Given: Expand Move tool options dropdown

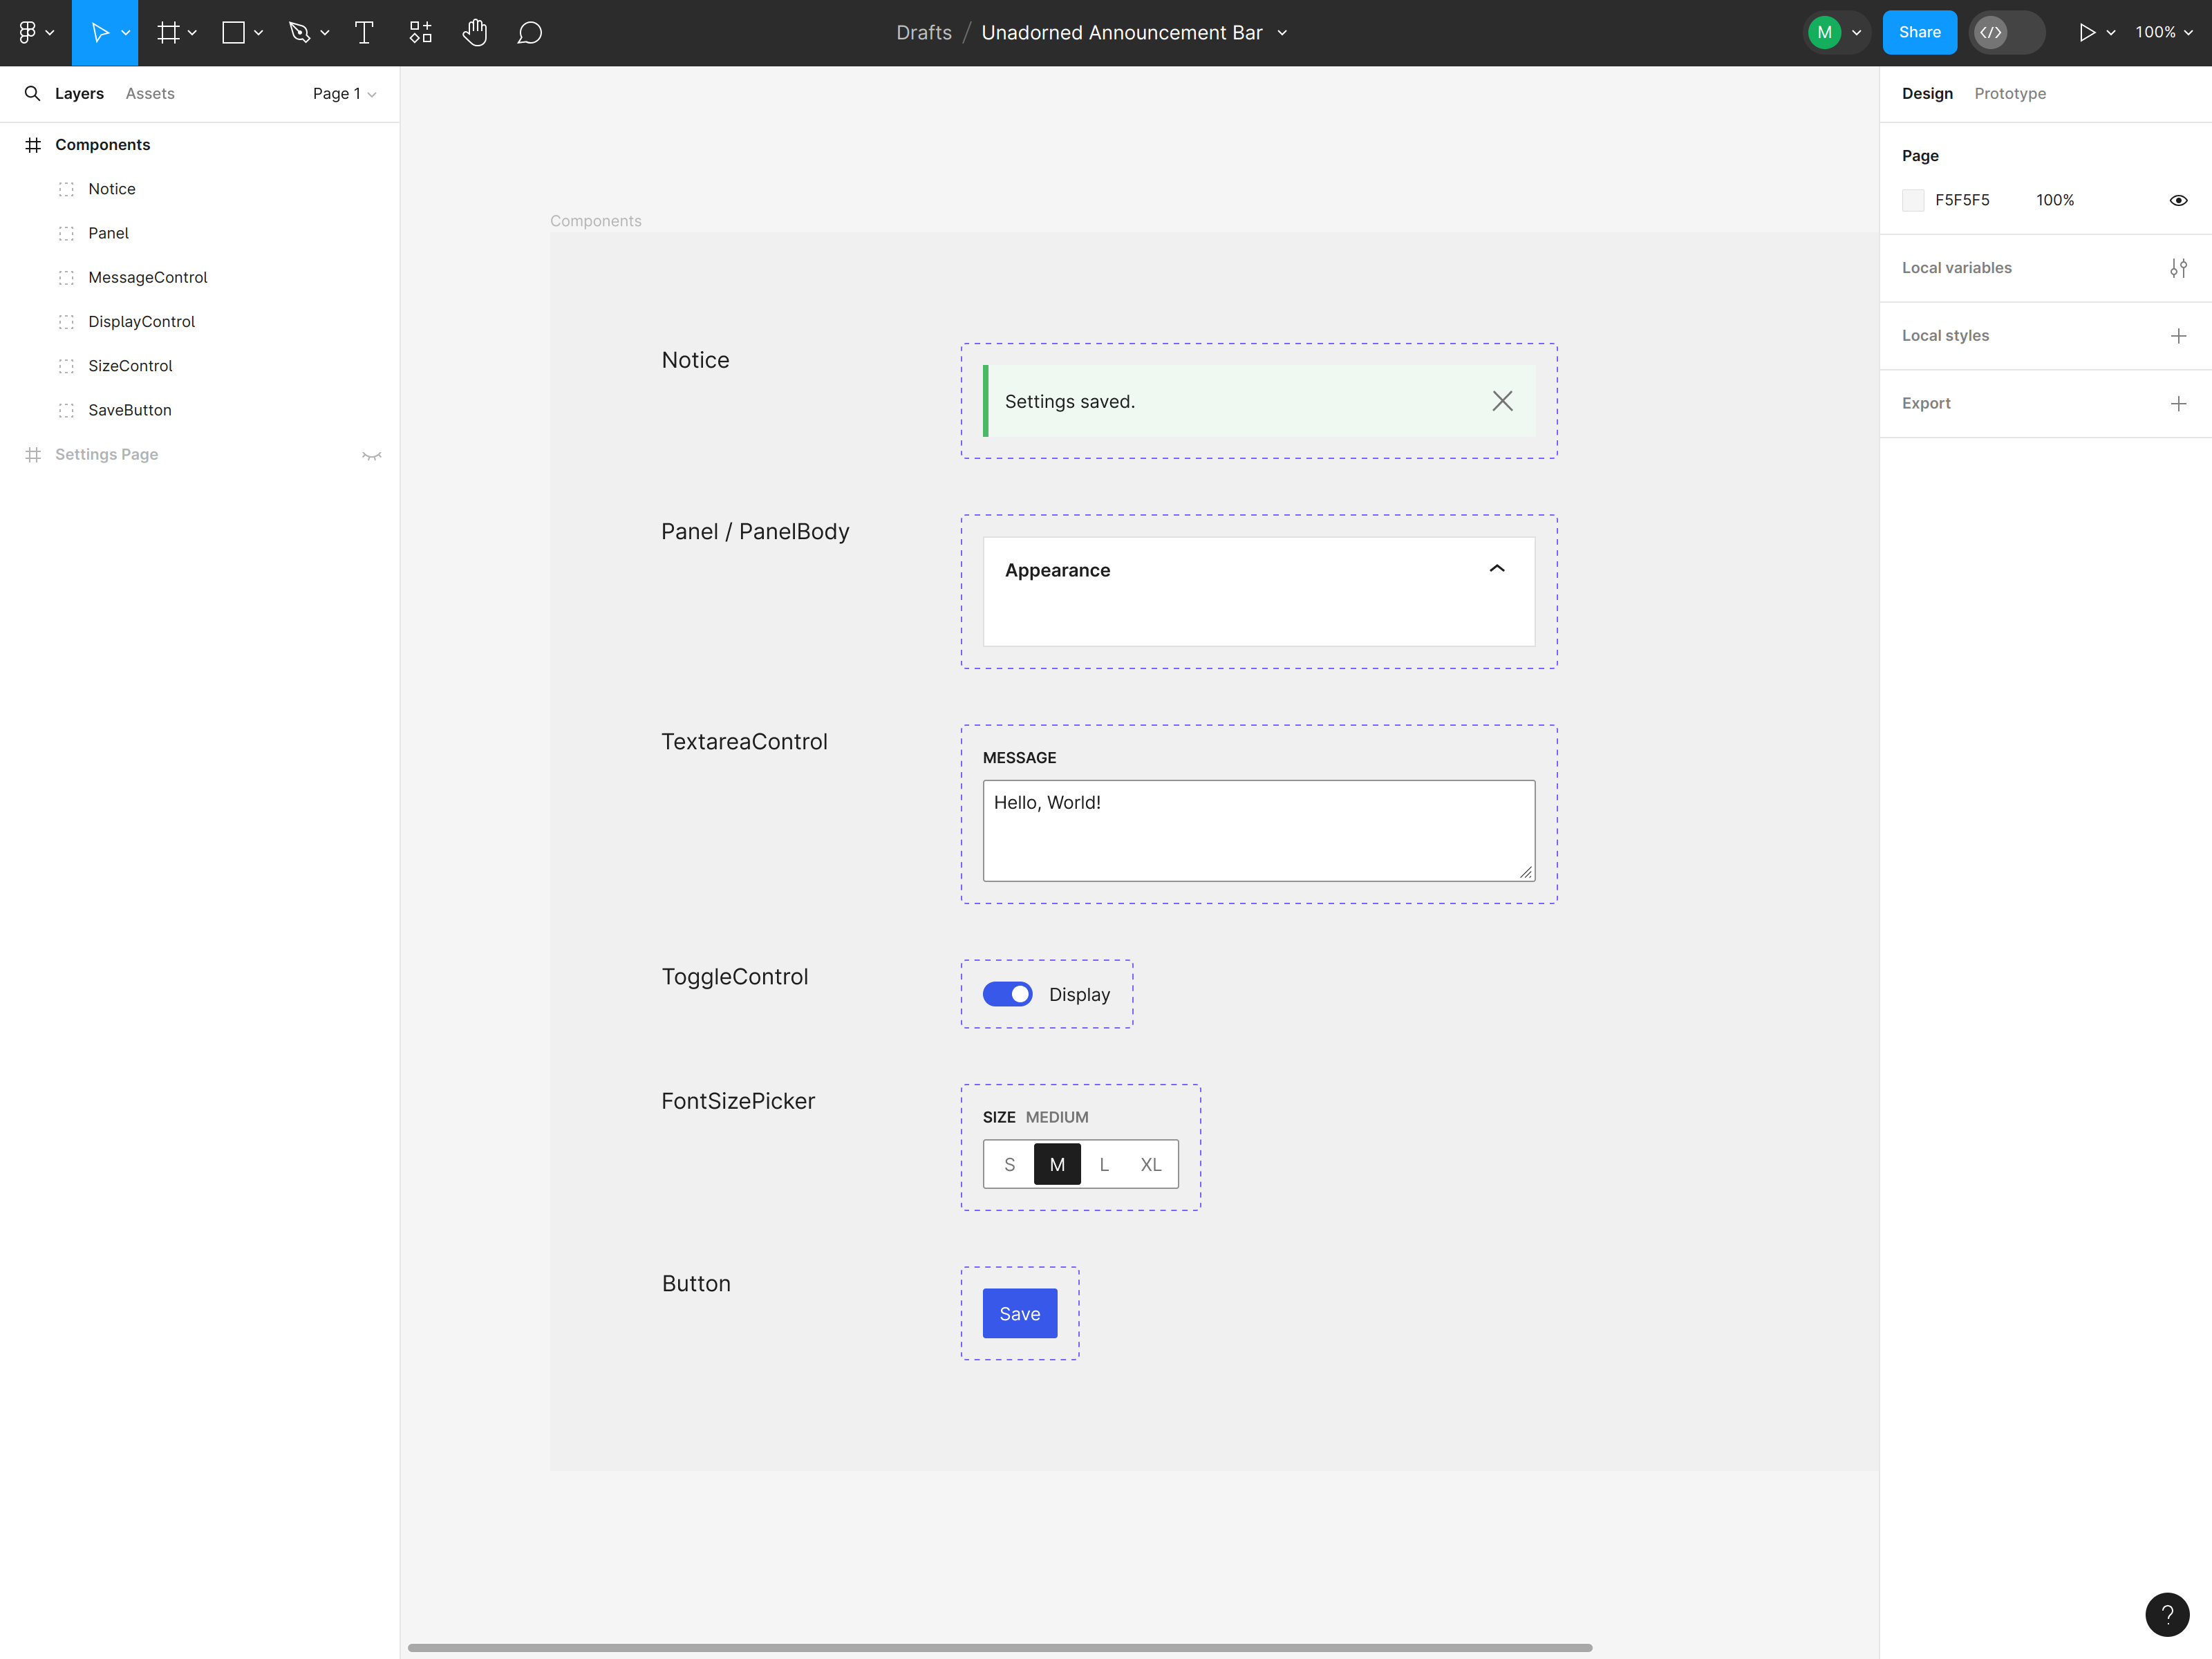Looking at the screenshot, I should point(126,33).
